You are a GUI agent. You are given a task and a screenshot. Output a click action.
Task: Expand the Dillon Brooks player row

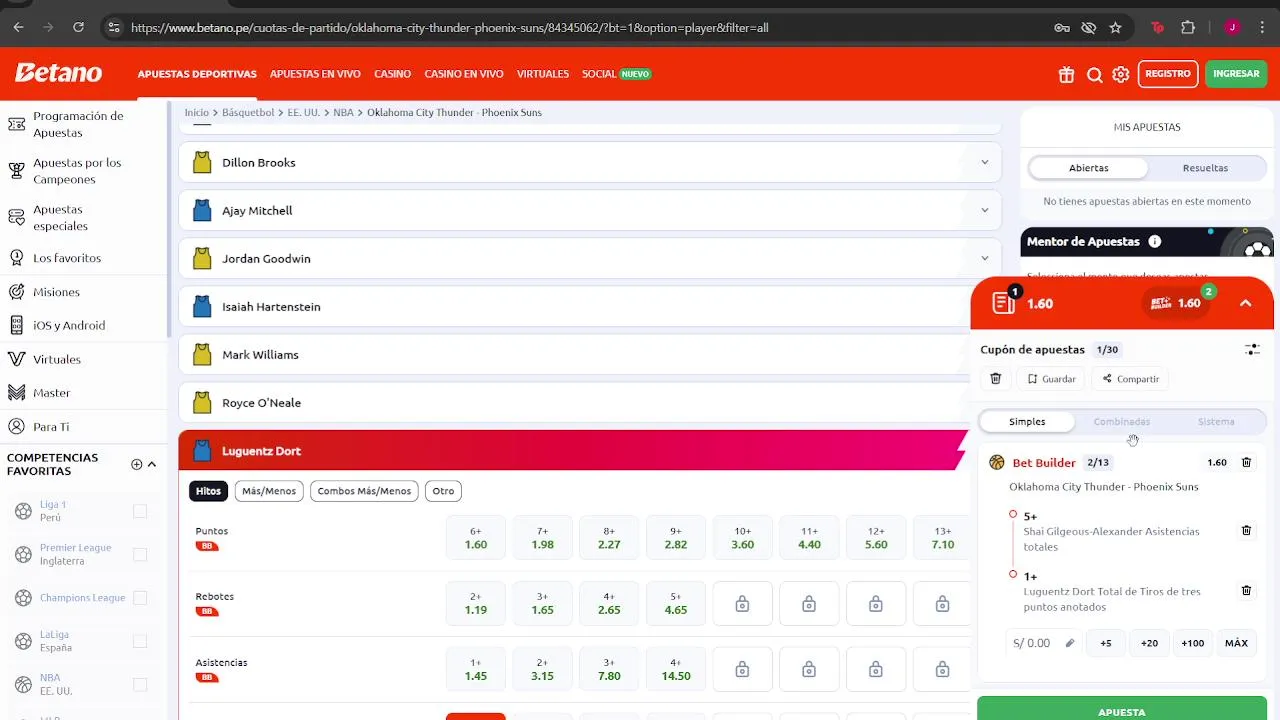tap(590, 162)
